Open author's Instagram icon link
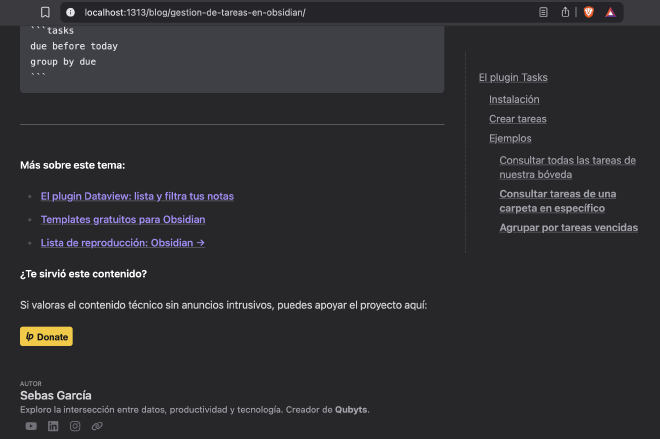Screen dimensions: 660x439 point(75,426)
